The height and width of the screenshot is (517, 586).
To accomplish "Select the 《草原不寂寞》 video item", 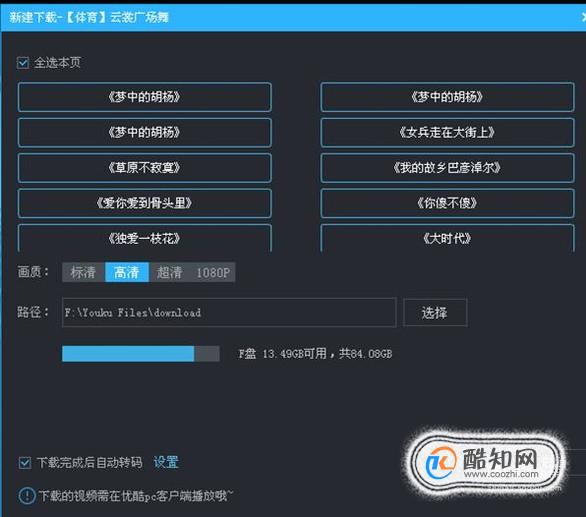I will tap(145, 168).
